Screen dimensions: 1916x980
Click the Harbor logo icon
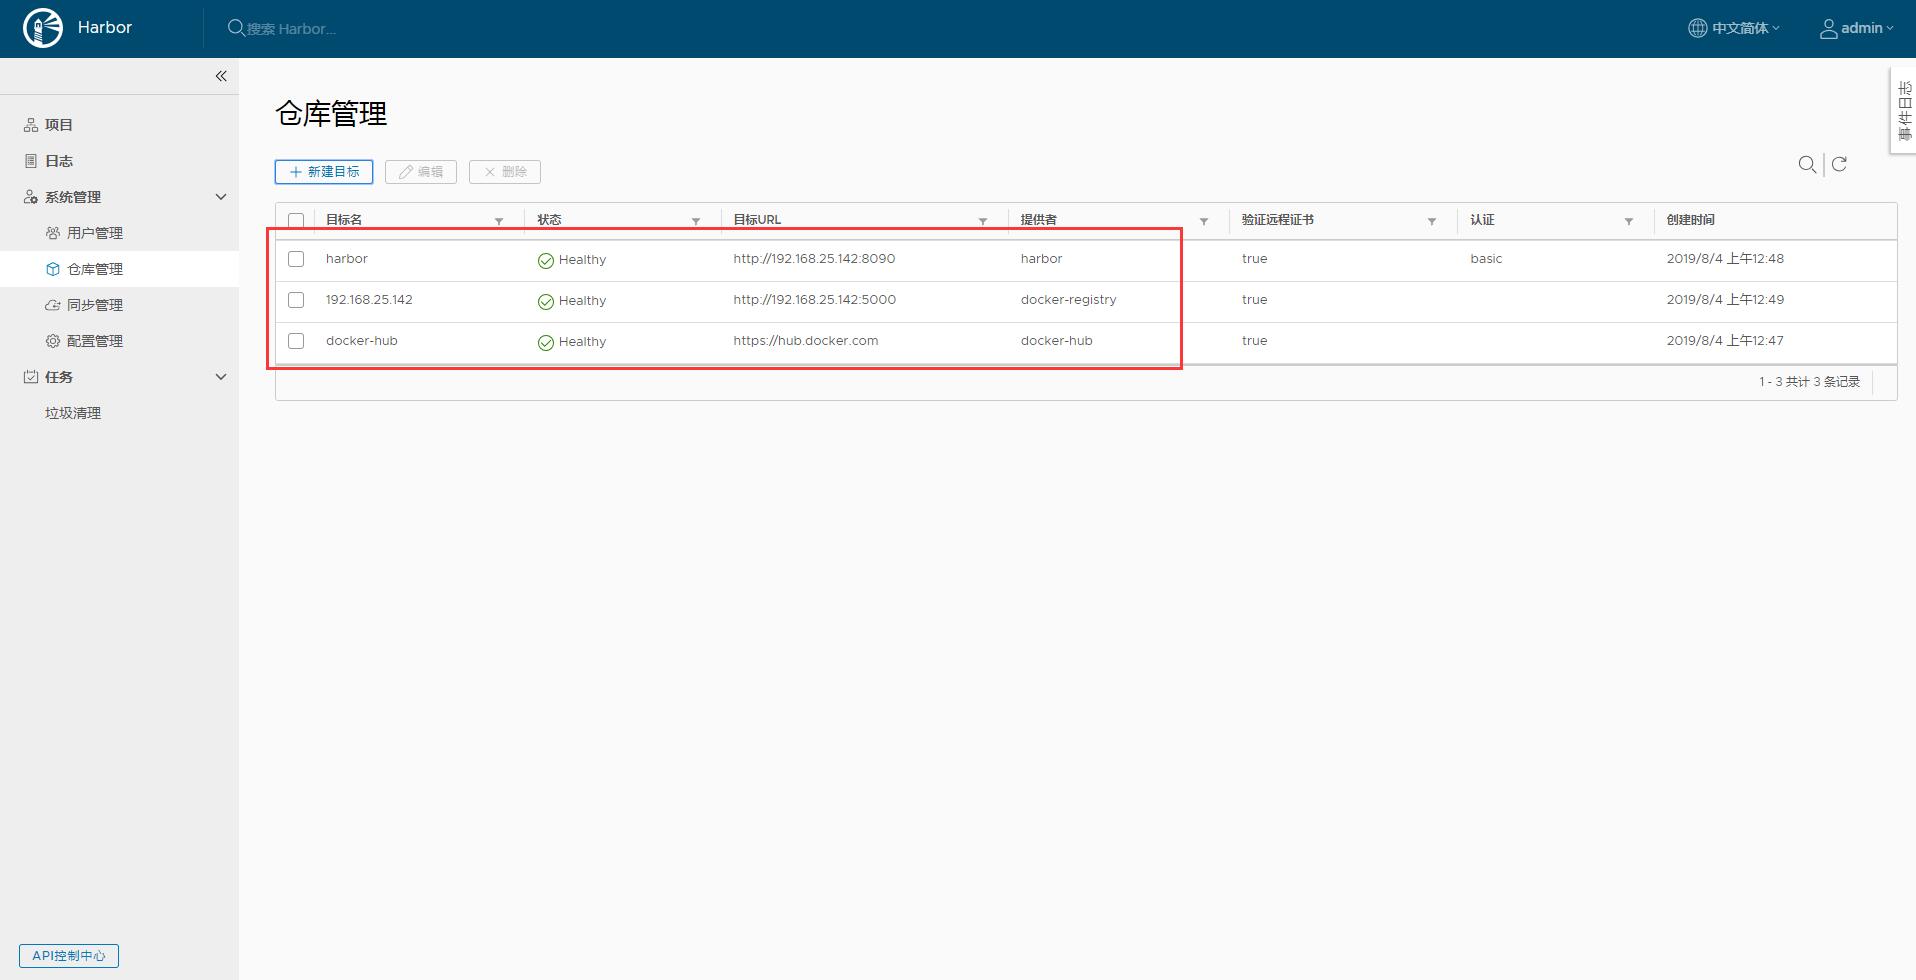point(43,28)
